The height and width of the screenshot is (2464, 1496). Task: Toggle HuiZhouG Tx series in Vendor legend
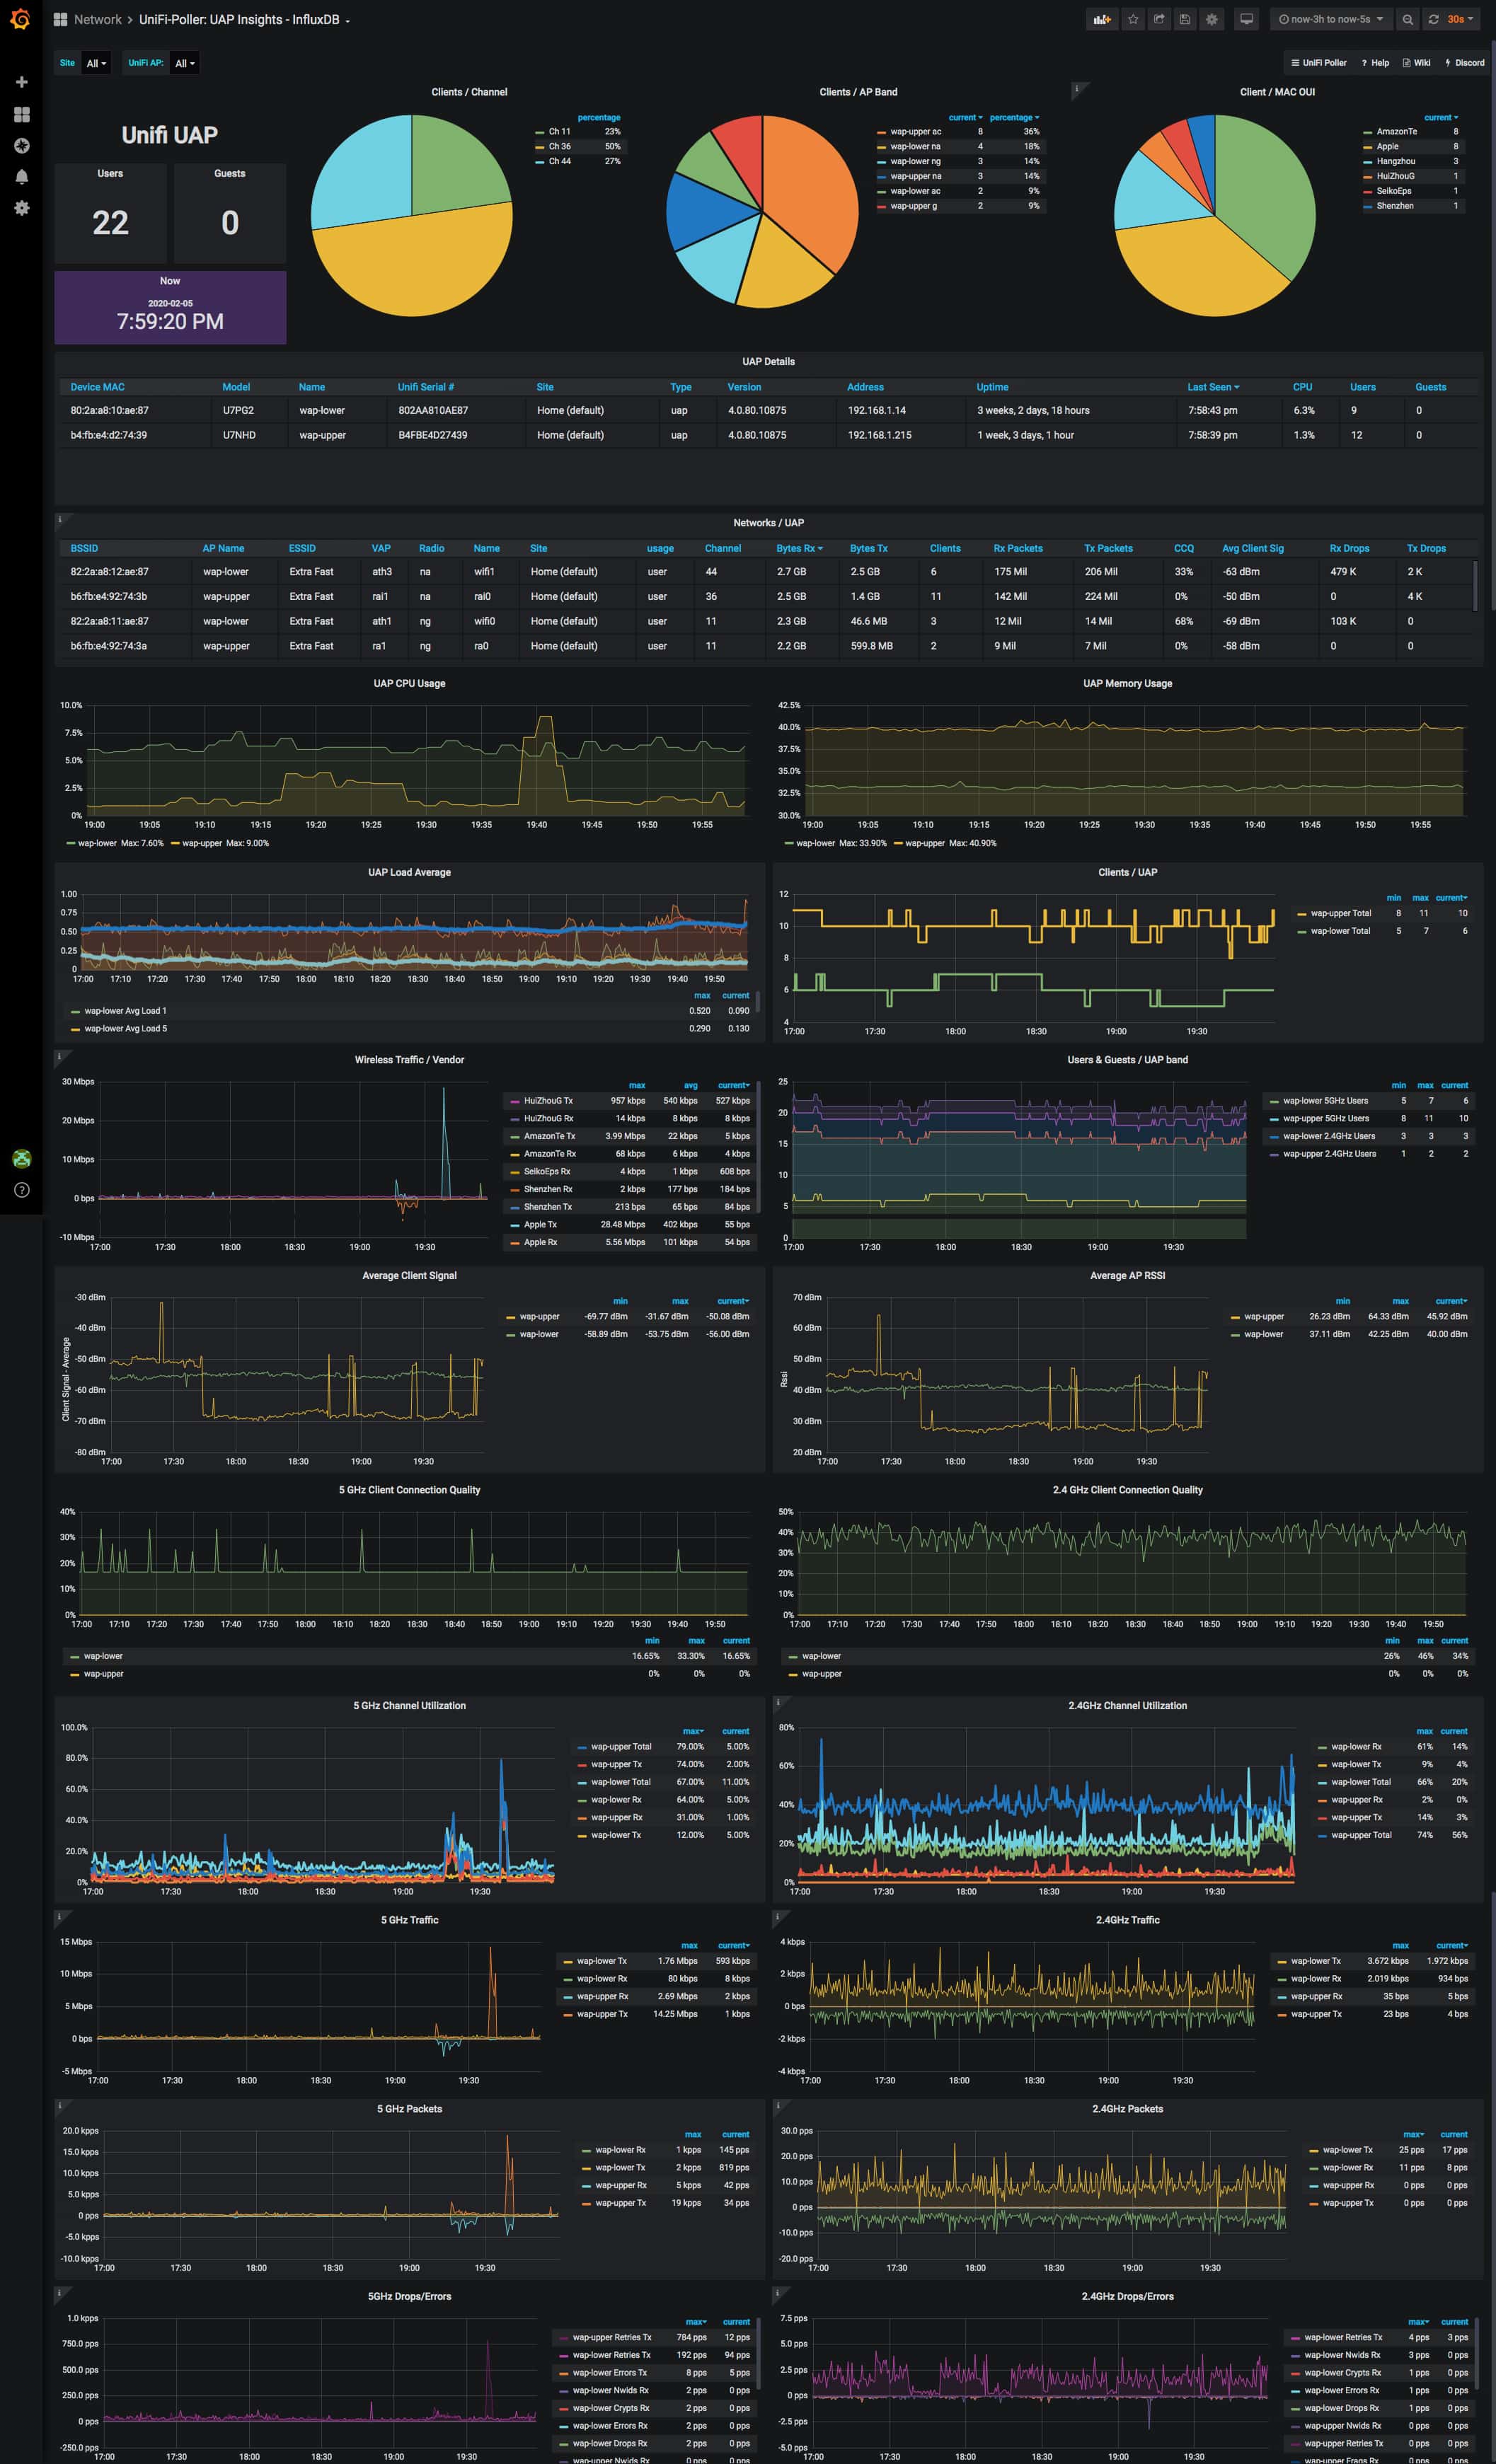pos(548,1100)
